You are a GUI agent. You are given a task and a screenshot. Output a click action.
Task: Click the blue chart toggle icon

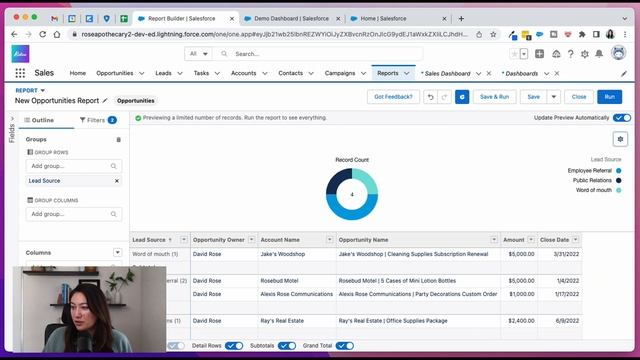462,97
